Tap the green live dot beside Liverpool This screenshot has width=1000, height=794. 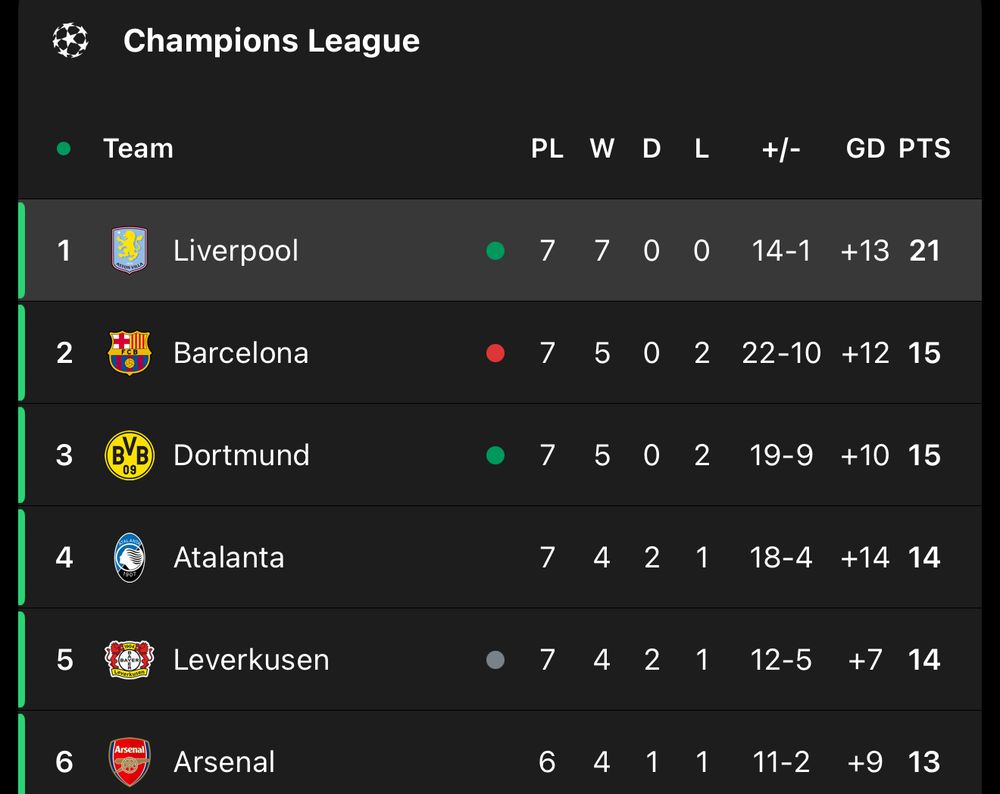point(496,251)
